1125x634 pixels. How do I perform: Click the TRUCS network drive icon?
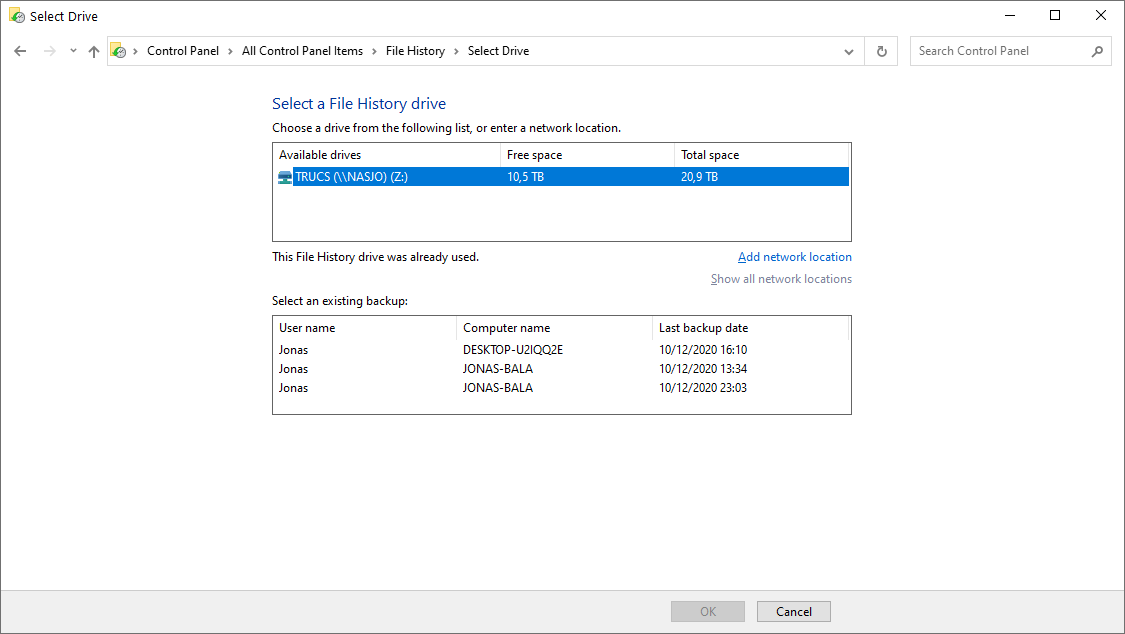coord(285,177)
